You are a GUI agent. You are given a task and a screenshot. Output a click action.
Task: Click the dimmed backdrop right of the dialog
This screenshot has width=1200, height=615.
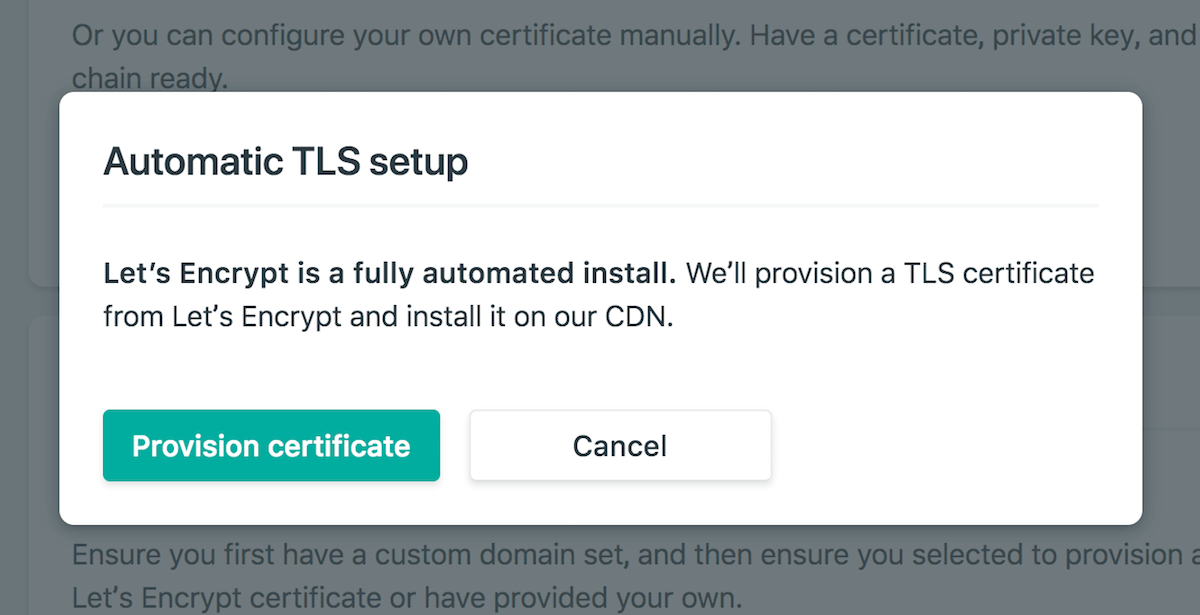1171,300
